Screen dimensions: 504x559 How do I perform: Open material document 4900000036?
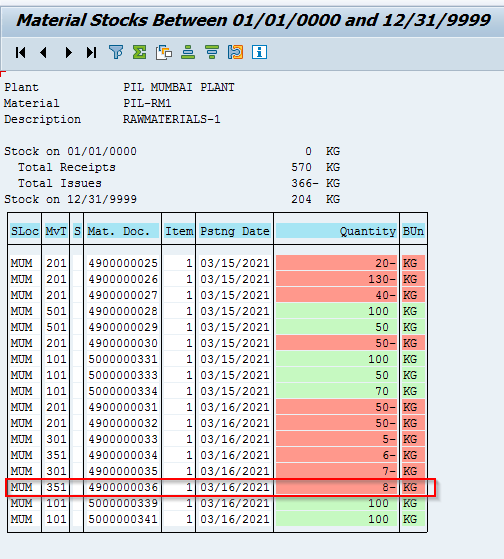click(123, 487)
